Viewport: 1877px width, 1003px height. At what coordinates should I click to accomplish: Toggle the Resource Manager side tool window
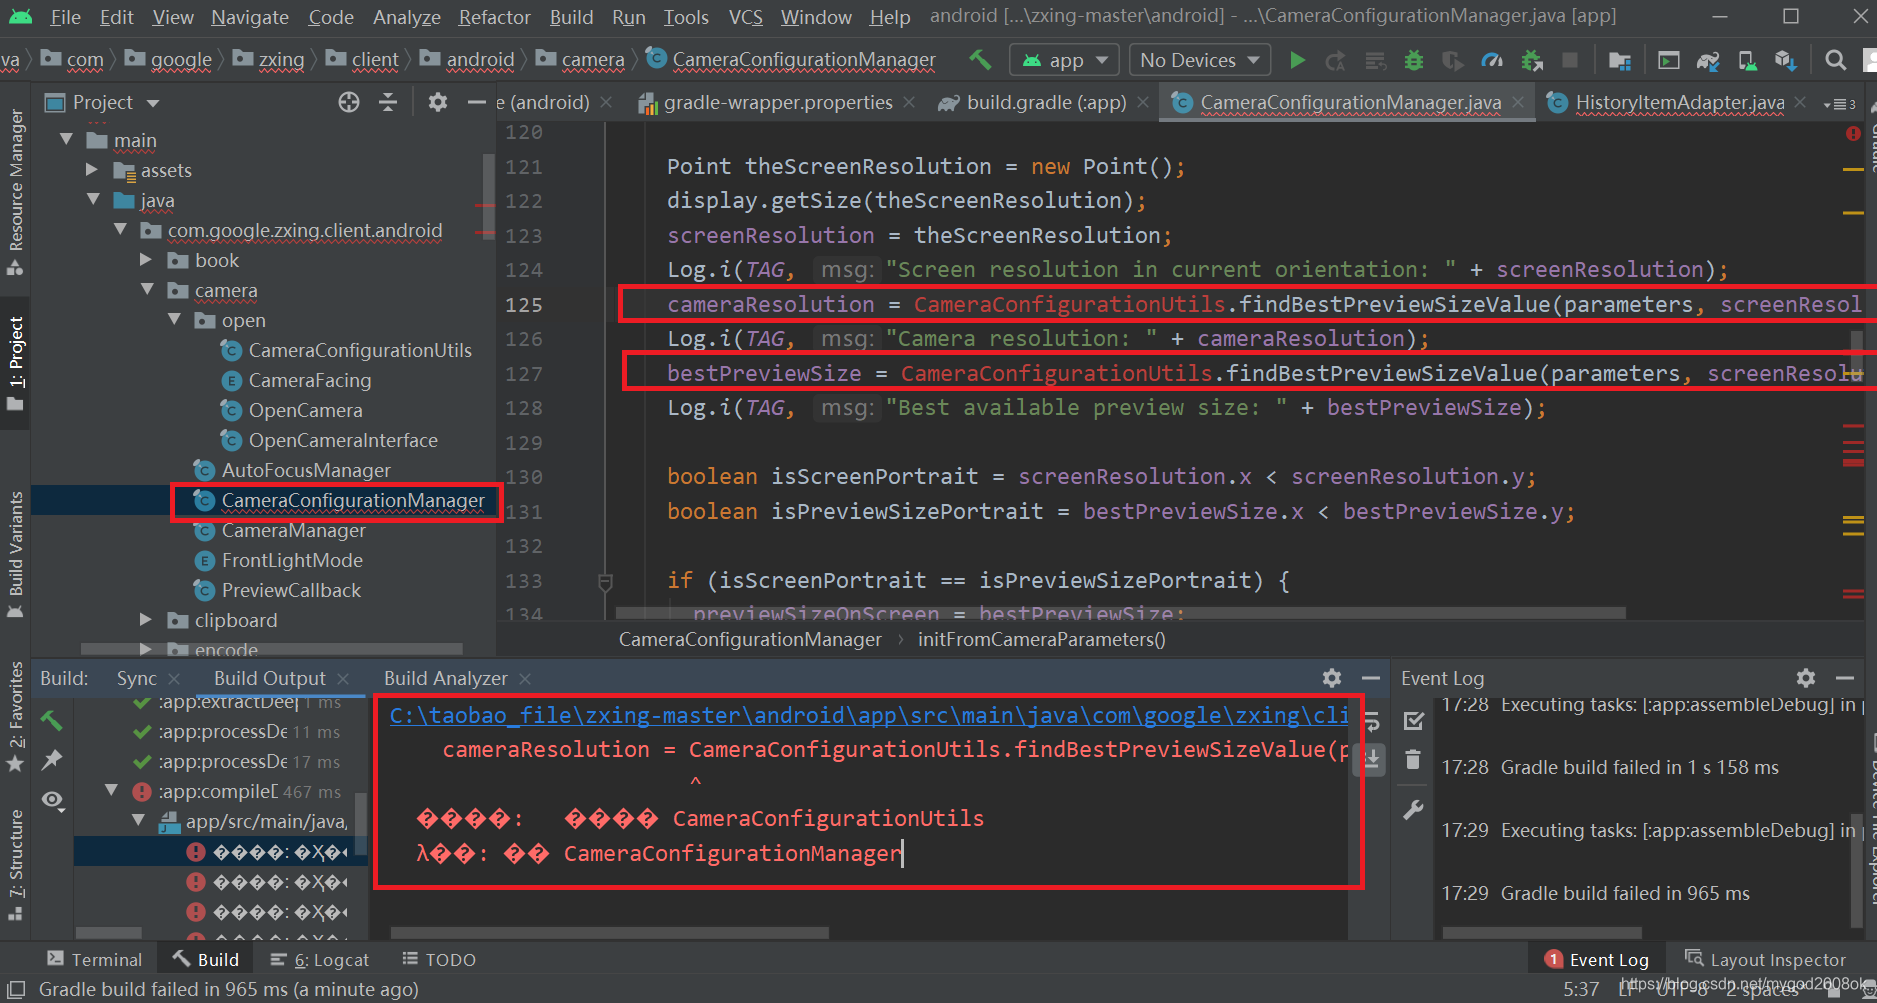coord(16,192)
